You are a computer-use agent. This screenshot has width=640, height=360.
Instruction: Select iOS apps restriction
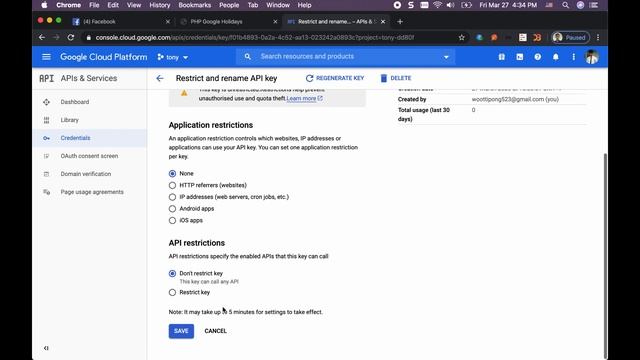click(172, 220)
